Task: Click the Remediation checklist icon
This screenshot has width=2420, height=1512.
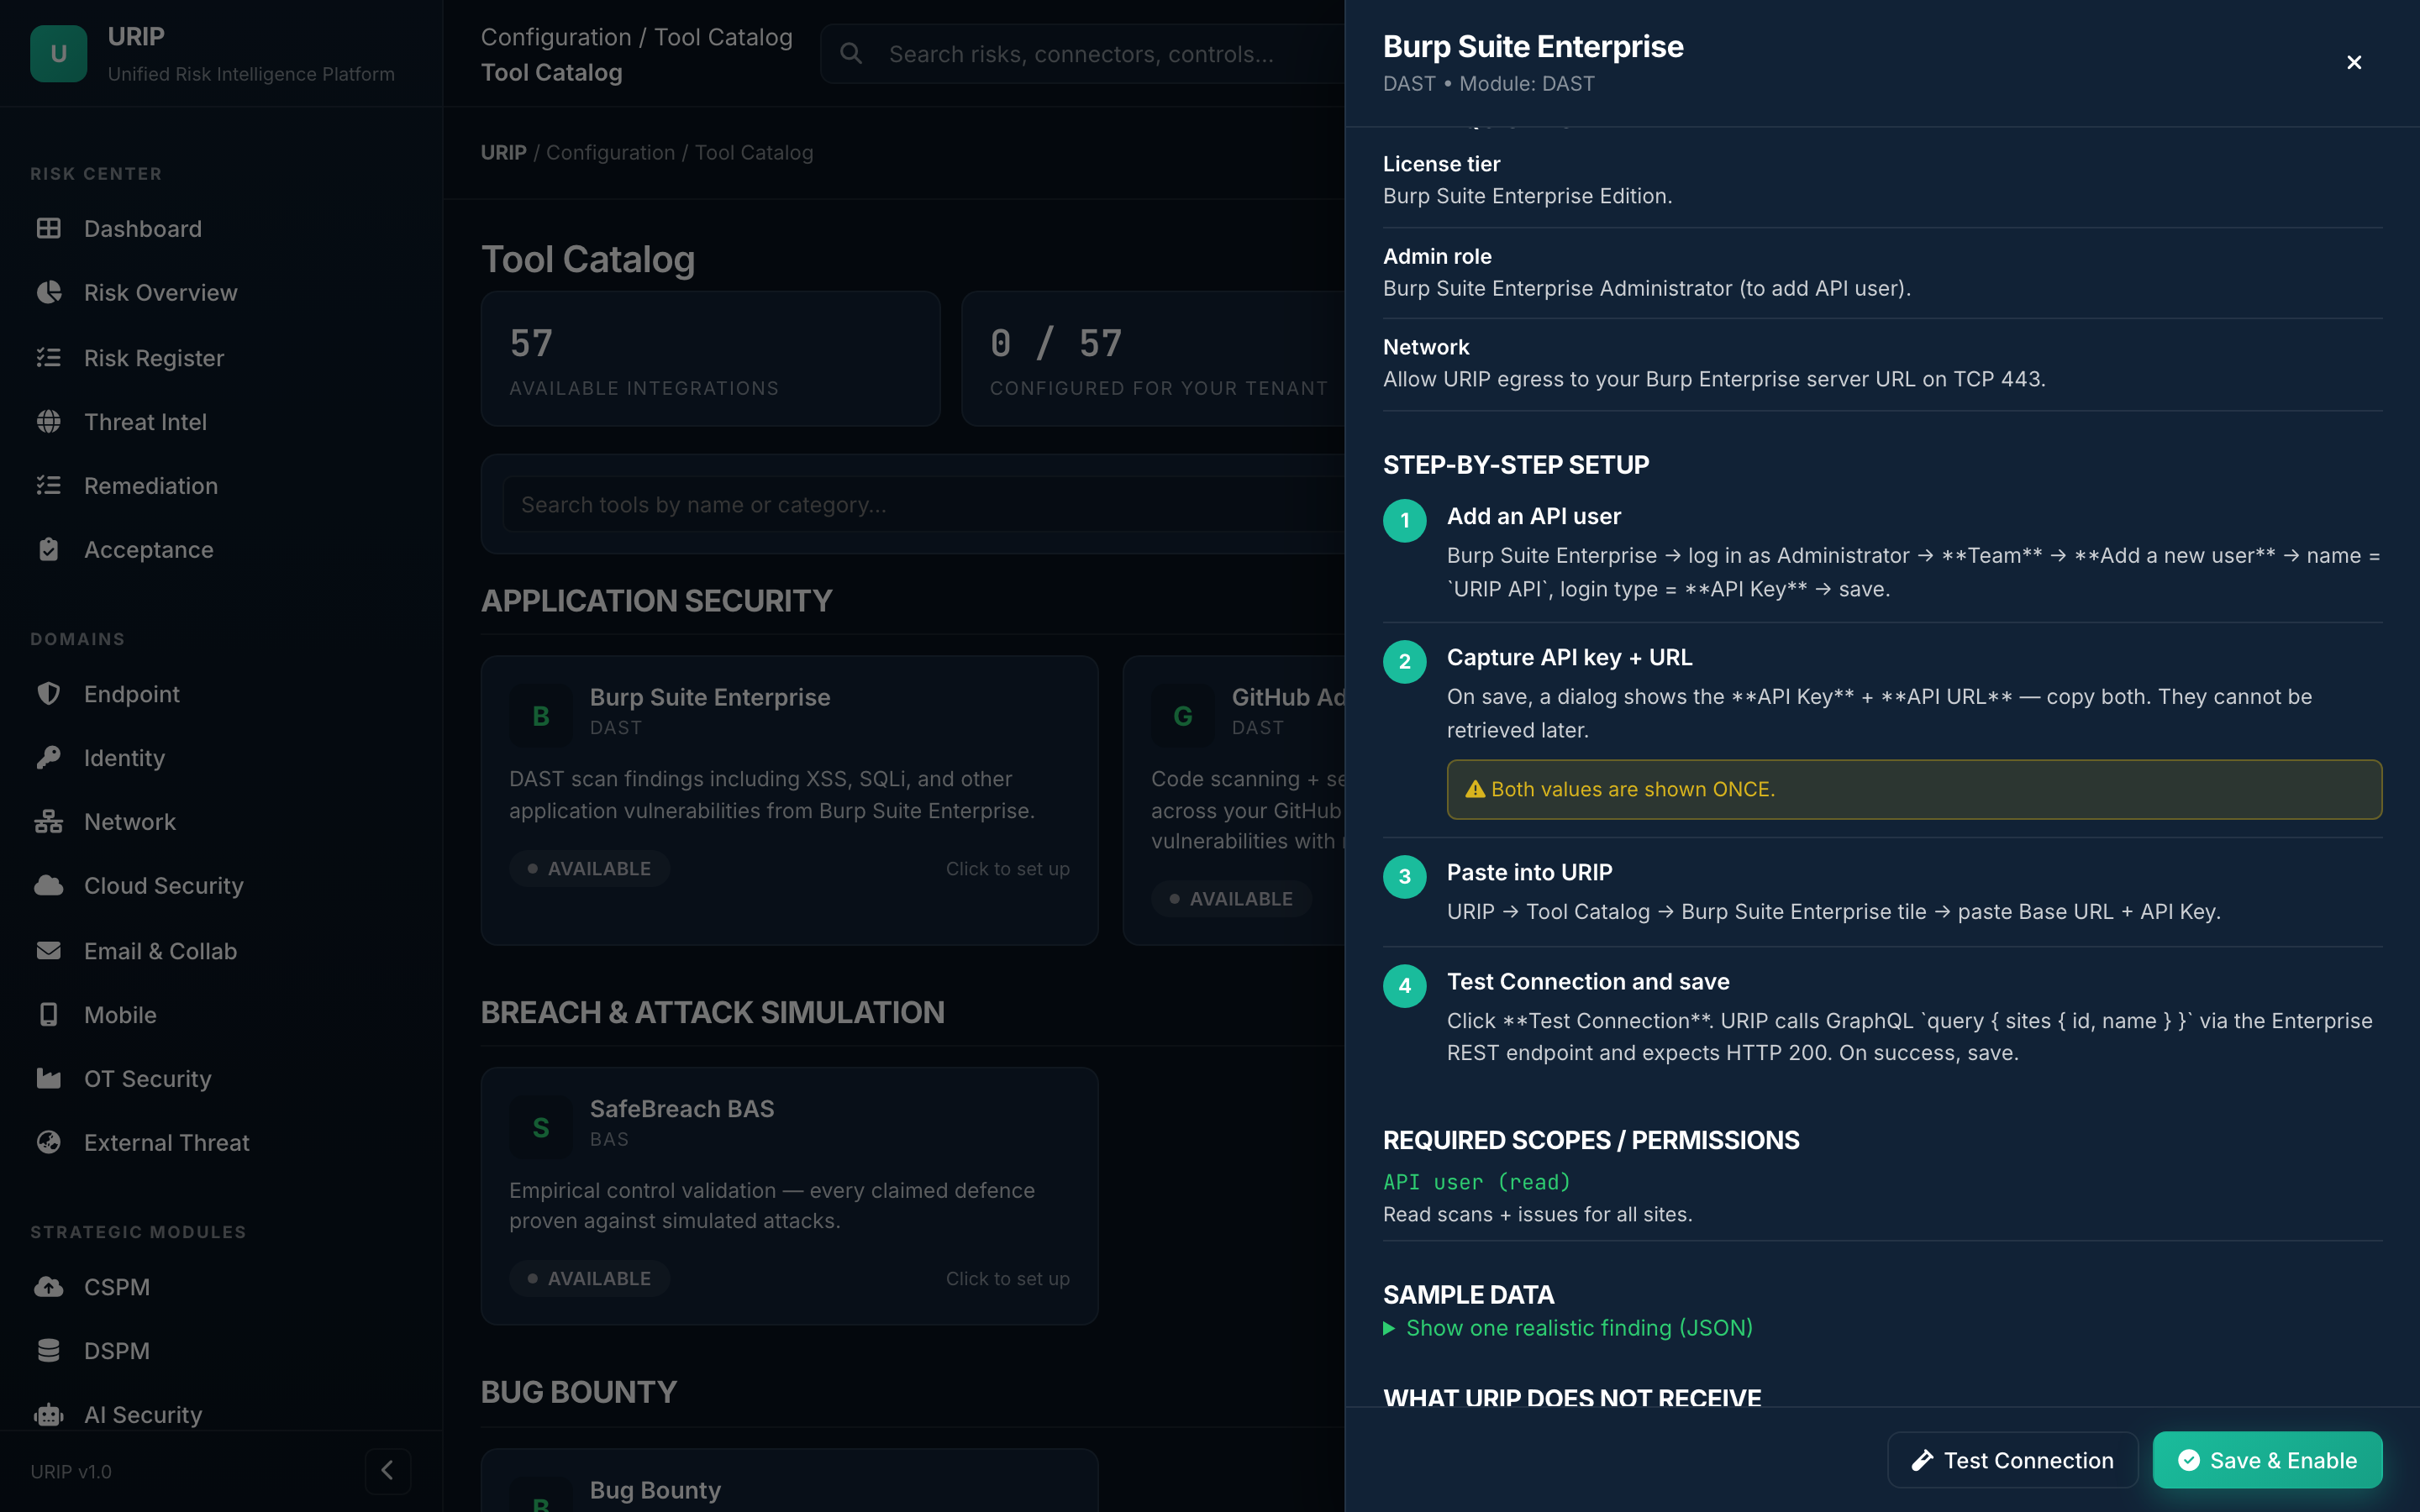Action: pyautogui.click(x=49, y=485)
